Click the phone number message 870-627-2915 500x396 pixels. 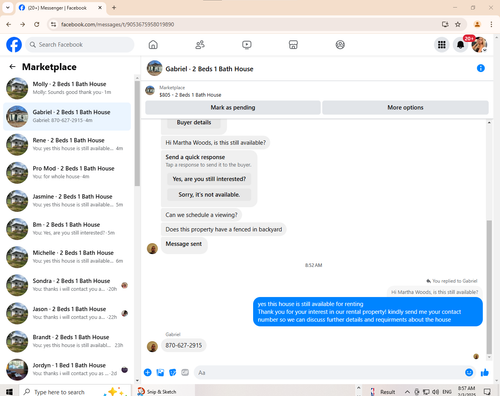coord(184,345)
